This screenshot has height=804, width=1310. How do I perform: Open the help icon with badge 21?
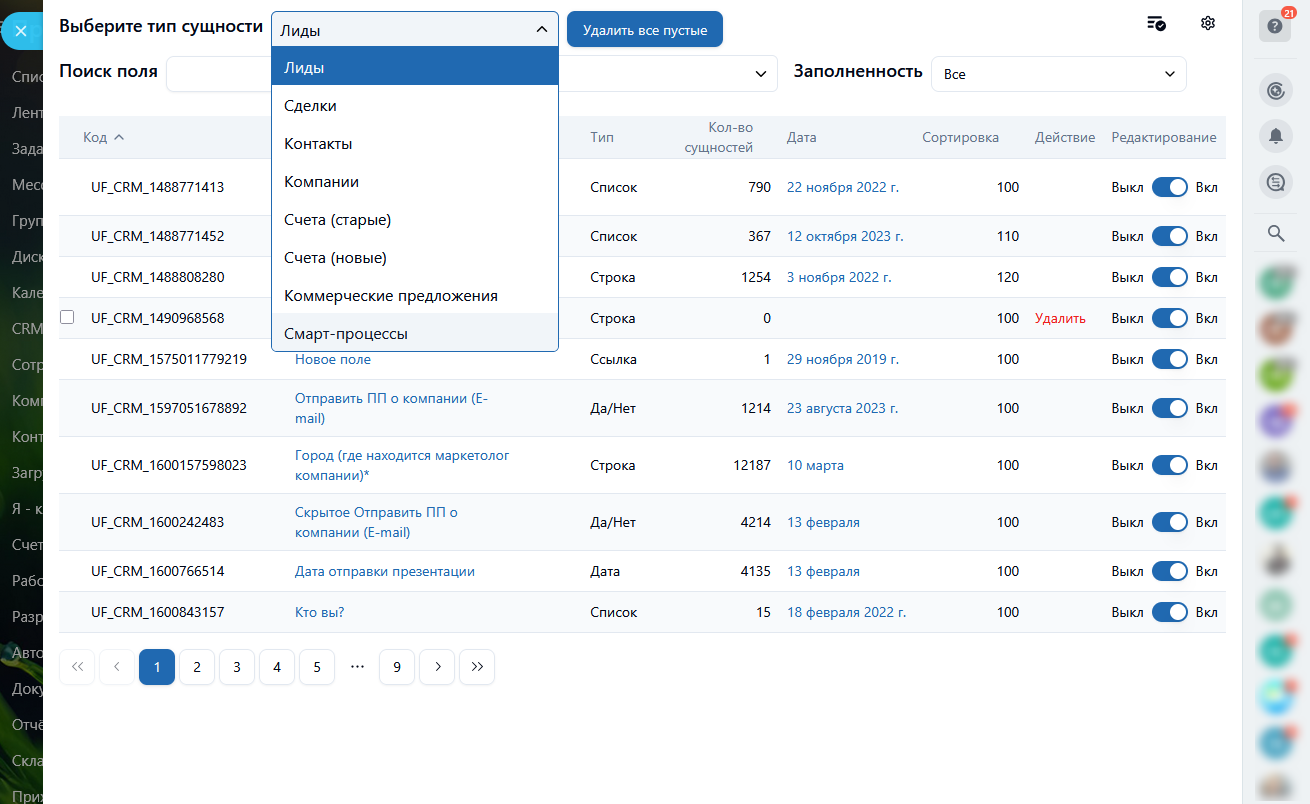[x=1274, y=26]
